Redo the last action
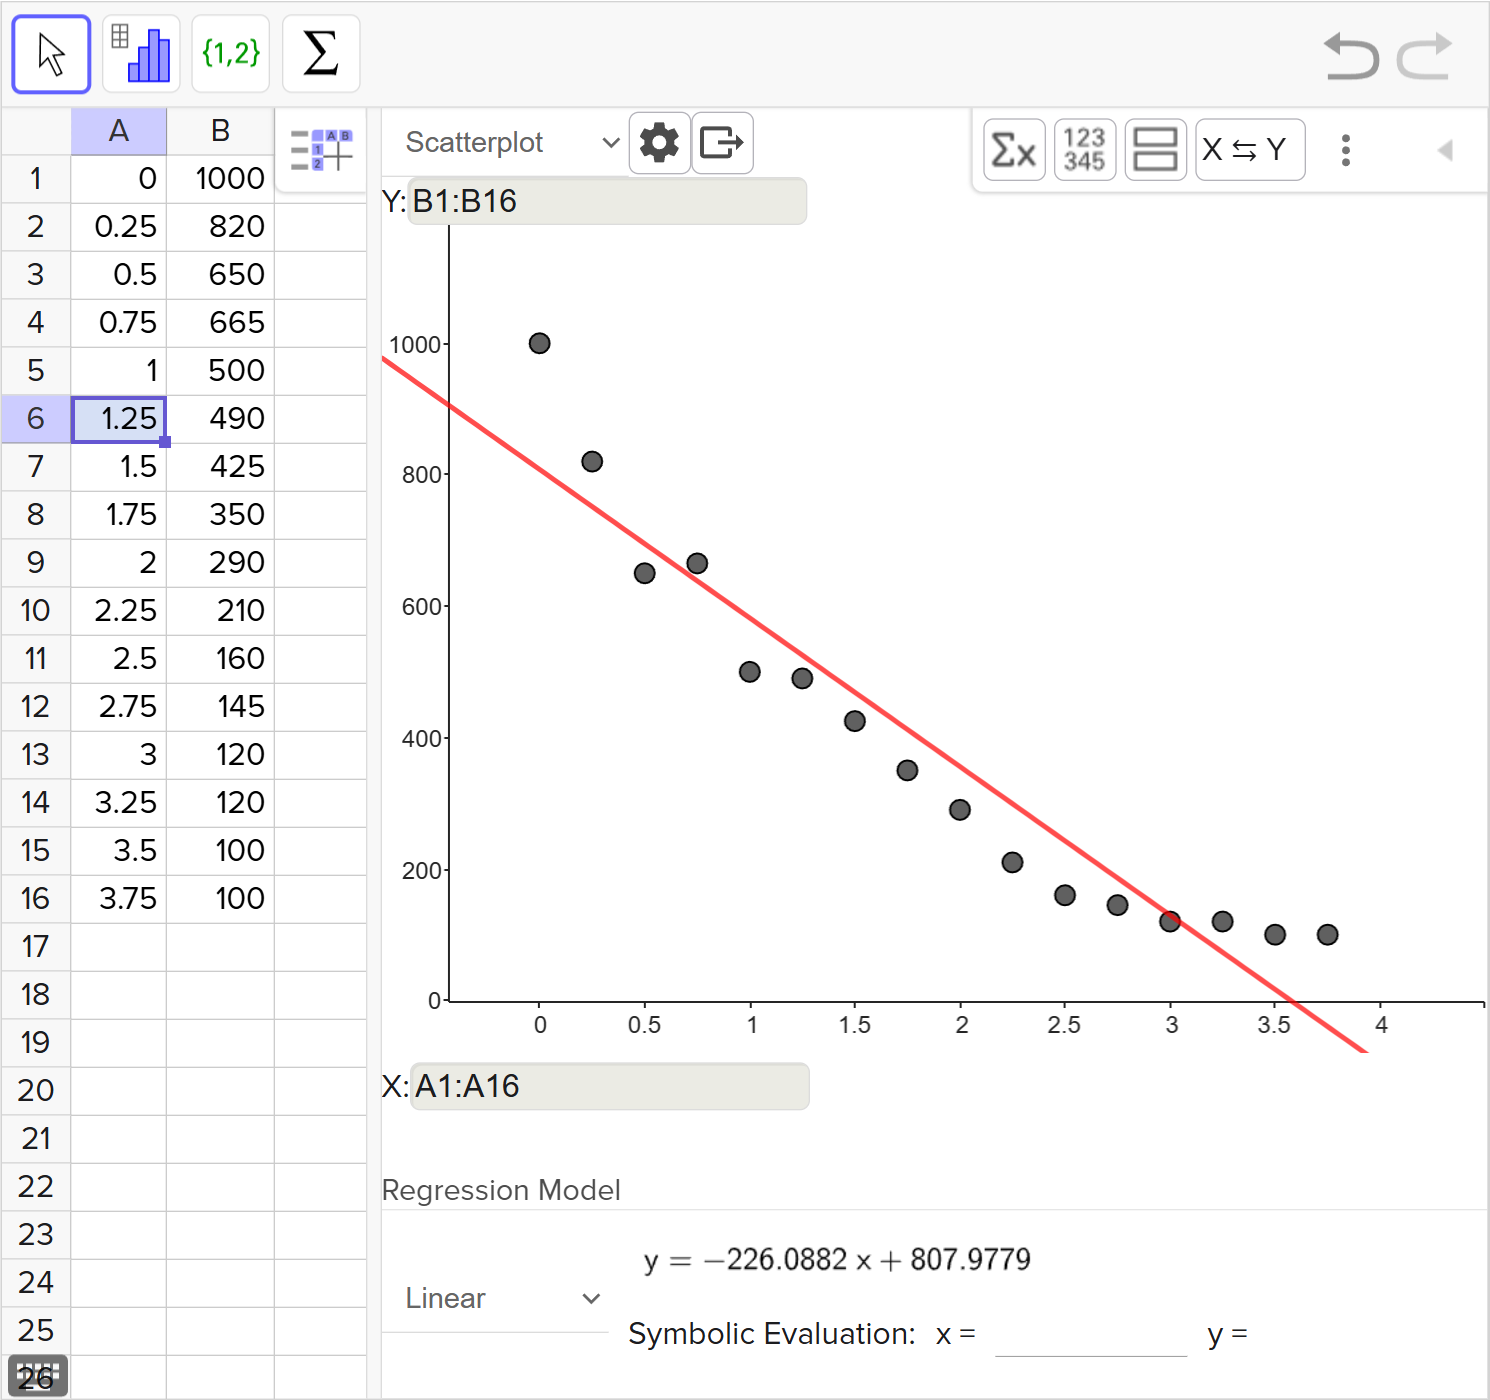Image resolution: width=1490 pixels, height=1400 pixels. [1424, 56]
